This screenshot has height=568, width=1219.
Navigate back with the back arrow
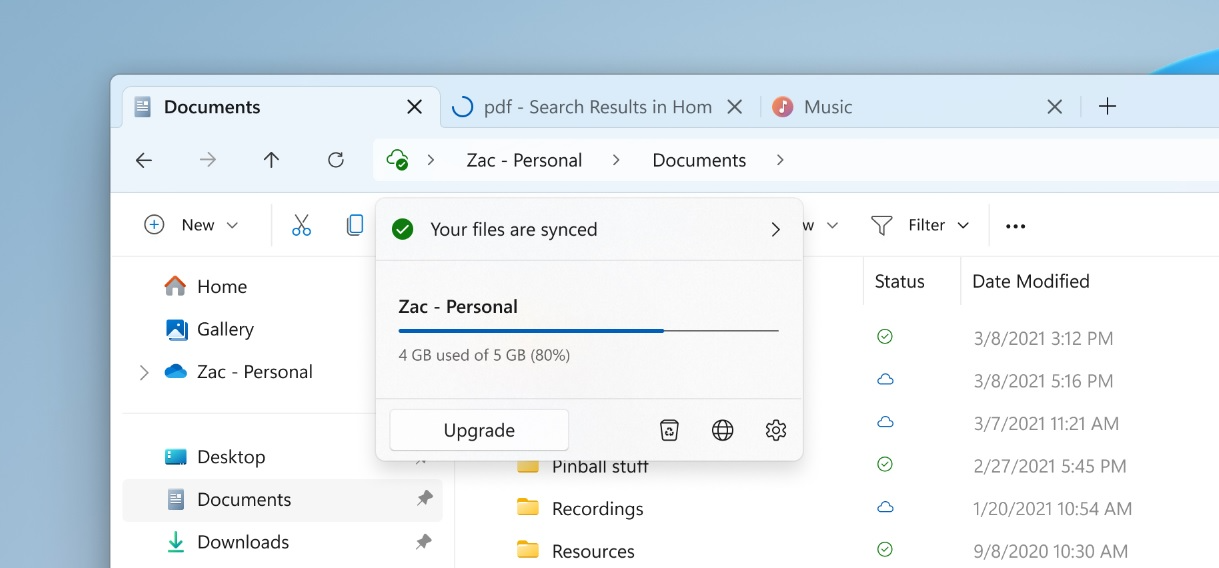(x=144, y=160)
